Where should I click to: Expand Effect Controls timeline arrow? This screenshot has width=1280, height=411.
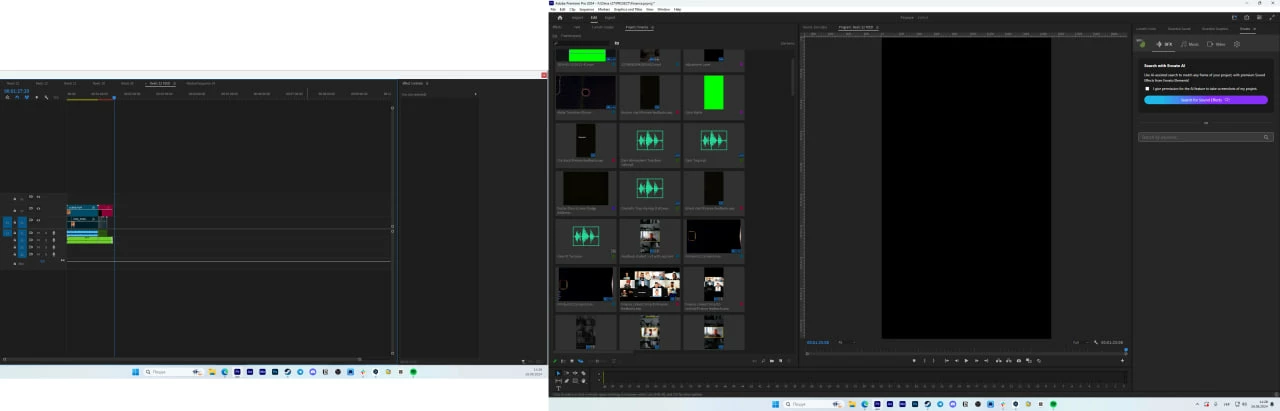pyautogui.click(x=475, y=94)
